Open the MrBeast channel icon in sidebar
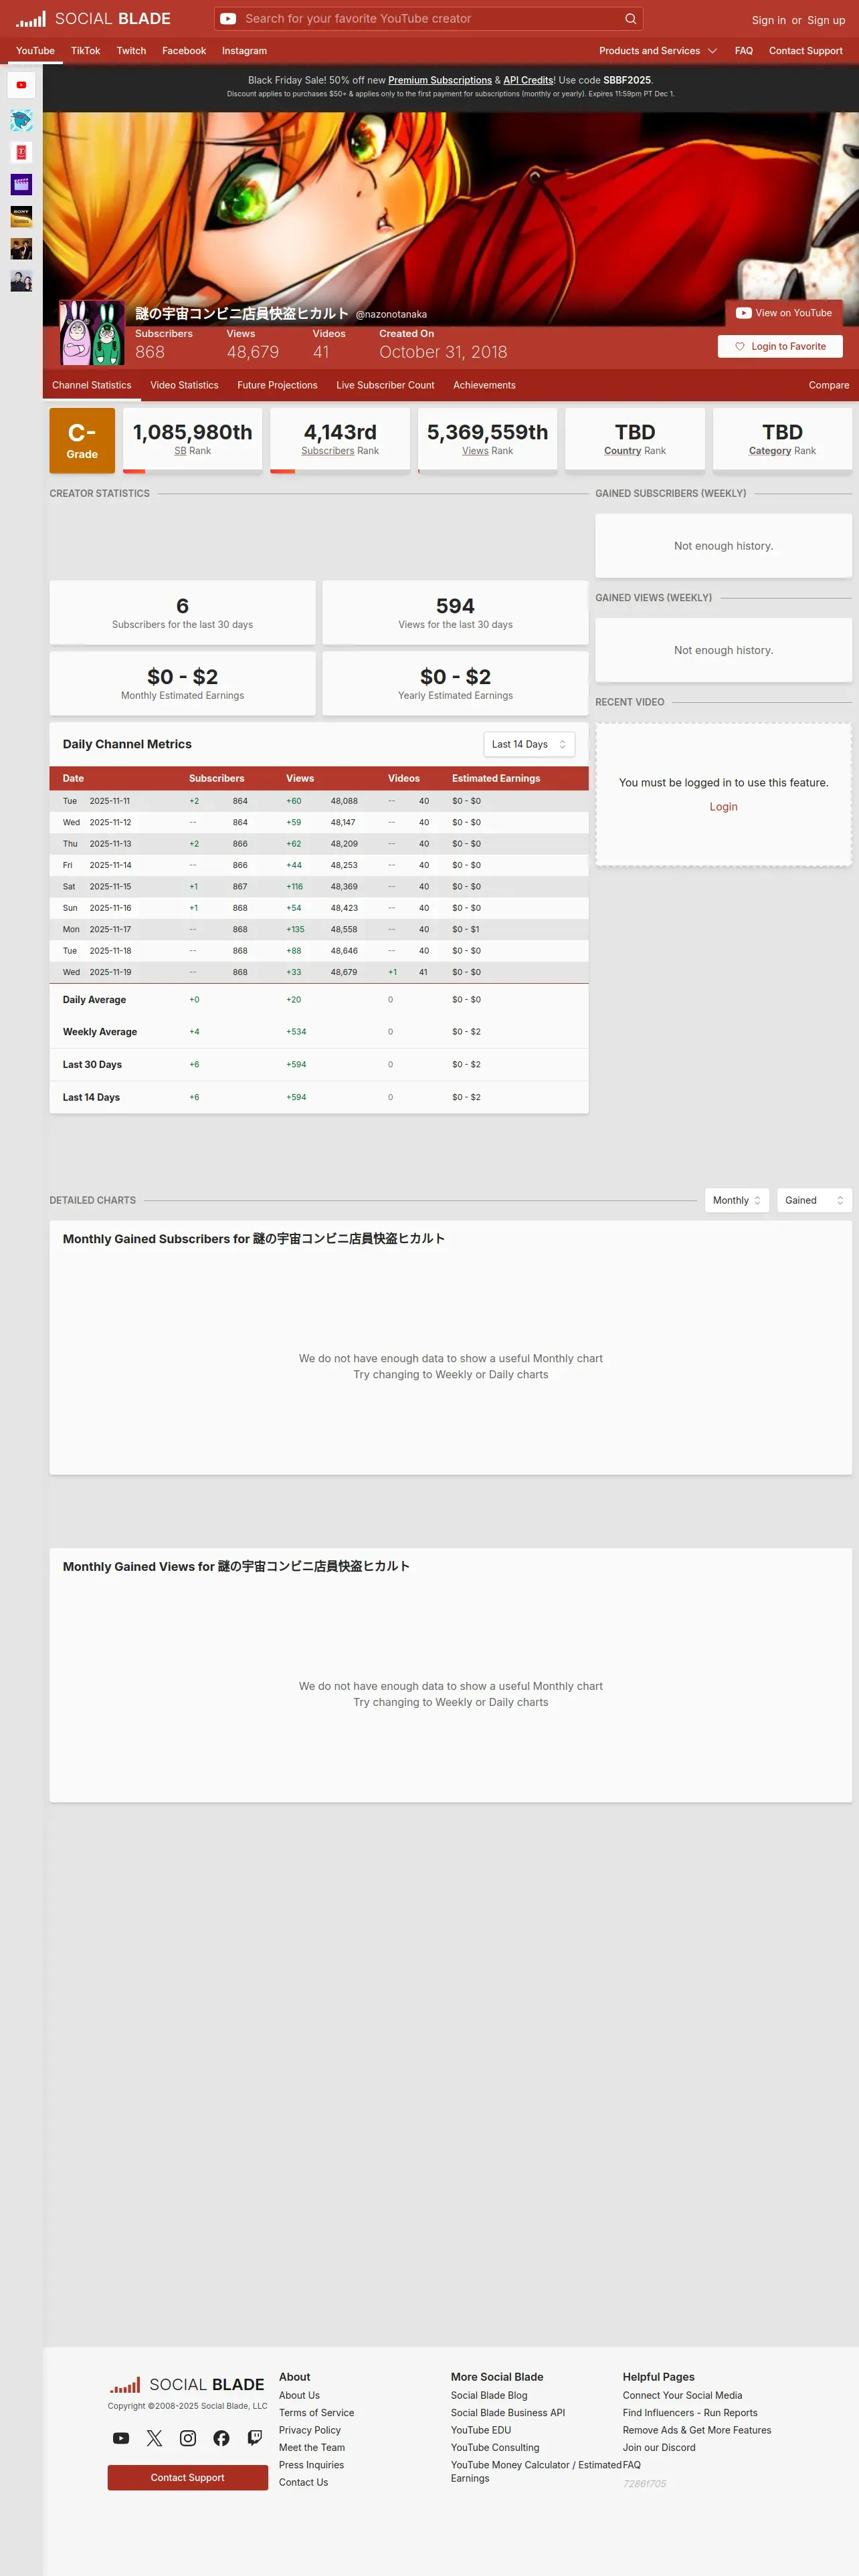859x2576 pixels. (x=21, y=120)
